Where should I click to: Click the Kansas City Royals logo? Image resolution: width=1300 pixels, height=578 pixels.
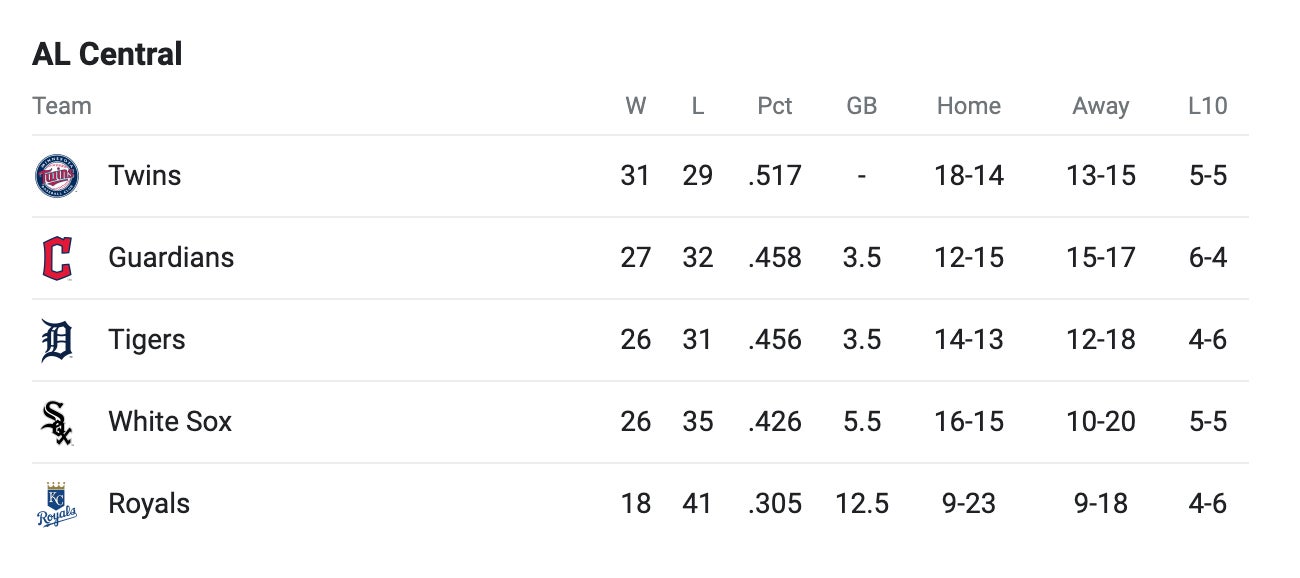(56, 504)
